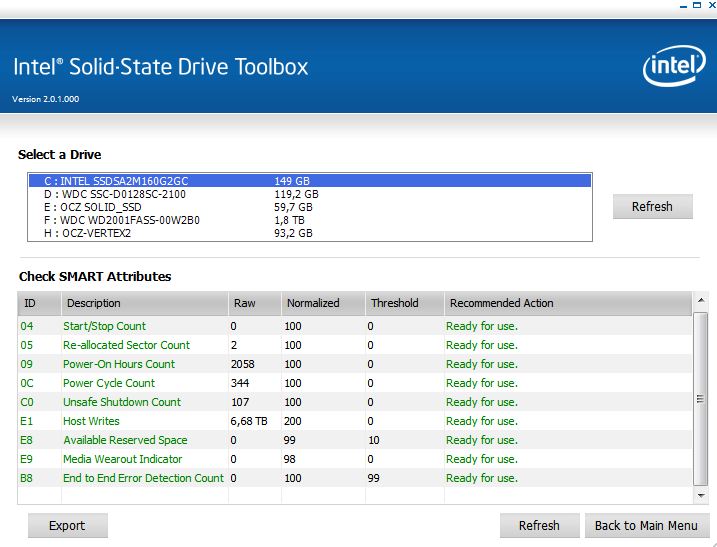Screen dimensions: 717x547
Task: Click the 59,7 GB capacity value
Action: click(293, 207)
